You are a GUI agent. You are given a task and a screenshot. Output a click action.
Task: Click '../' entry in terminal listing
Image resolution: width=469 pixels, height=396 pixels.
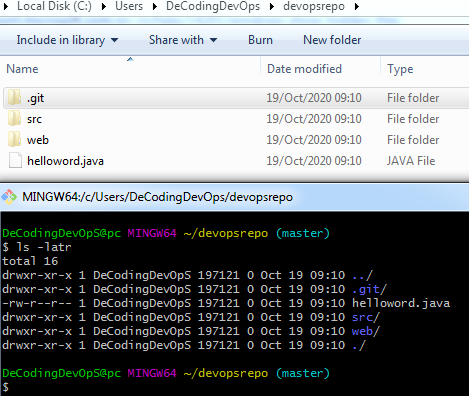coord(362,275)
